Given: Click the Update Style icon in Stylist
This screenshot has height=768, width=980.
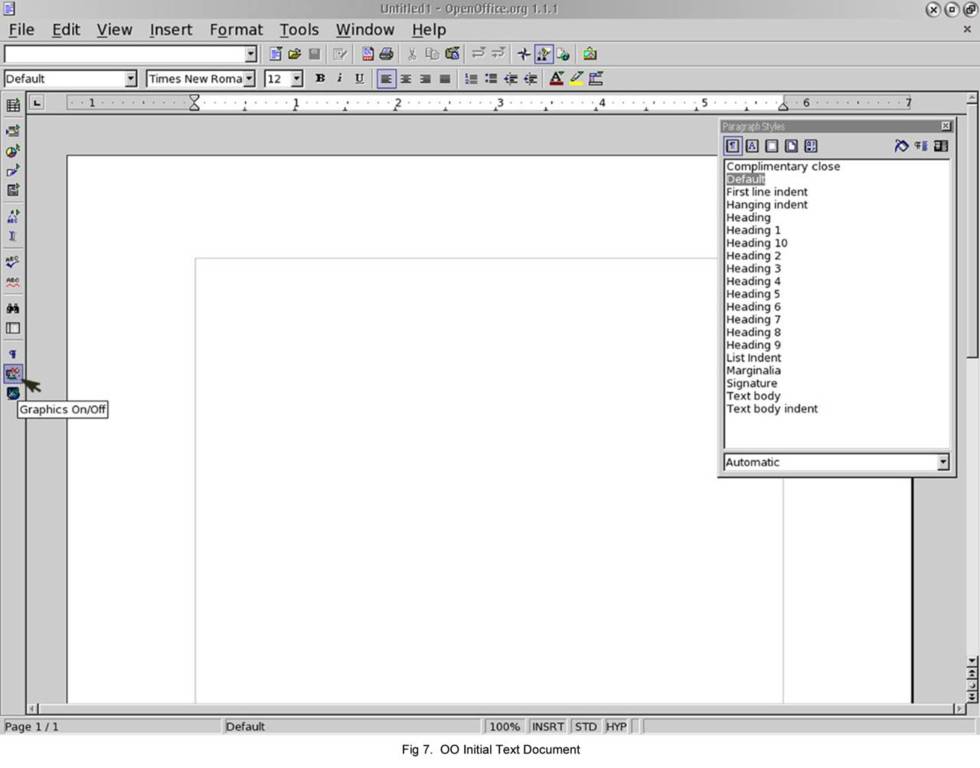Looking at the screenshot, I should pos(941,146).
